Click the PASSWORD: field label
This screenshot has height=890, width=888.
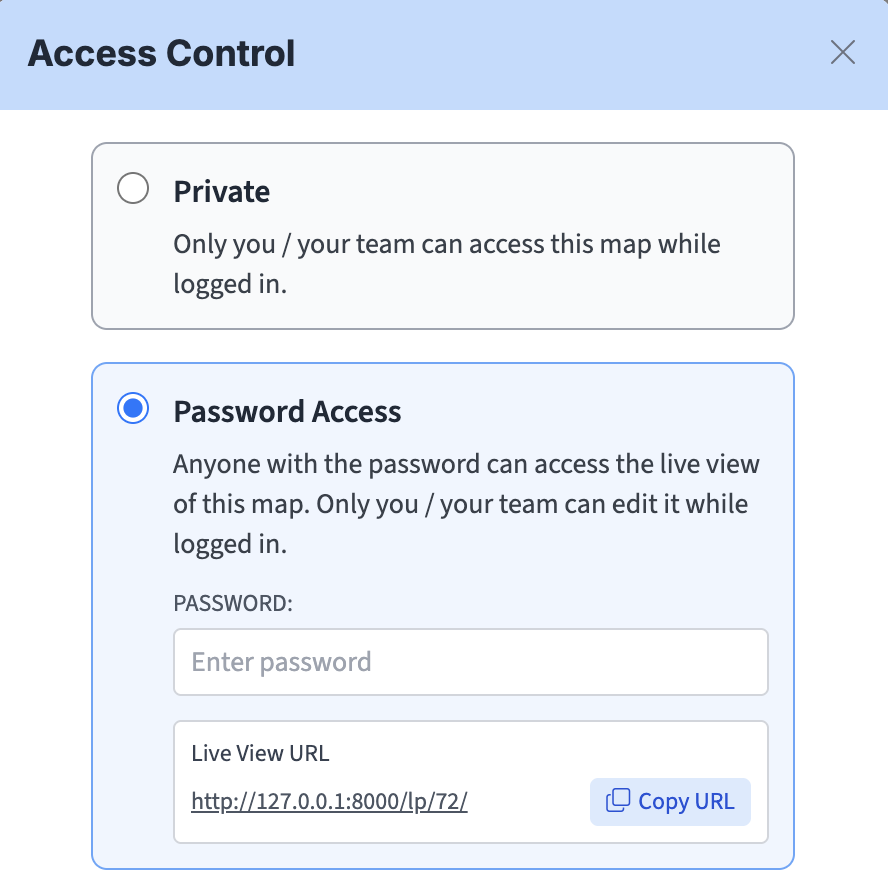click(233, 604)
